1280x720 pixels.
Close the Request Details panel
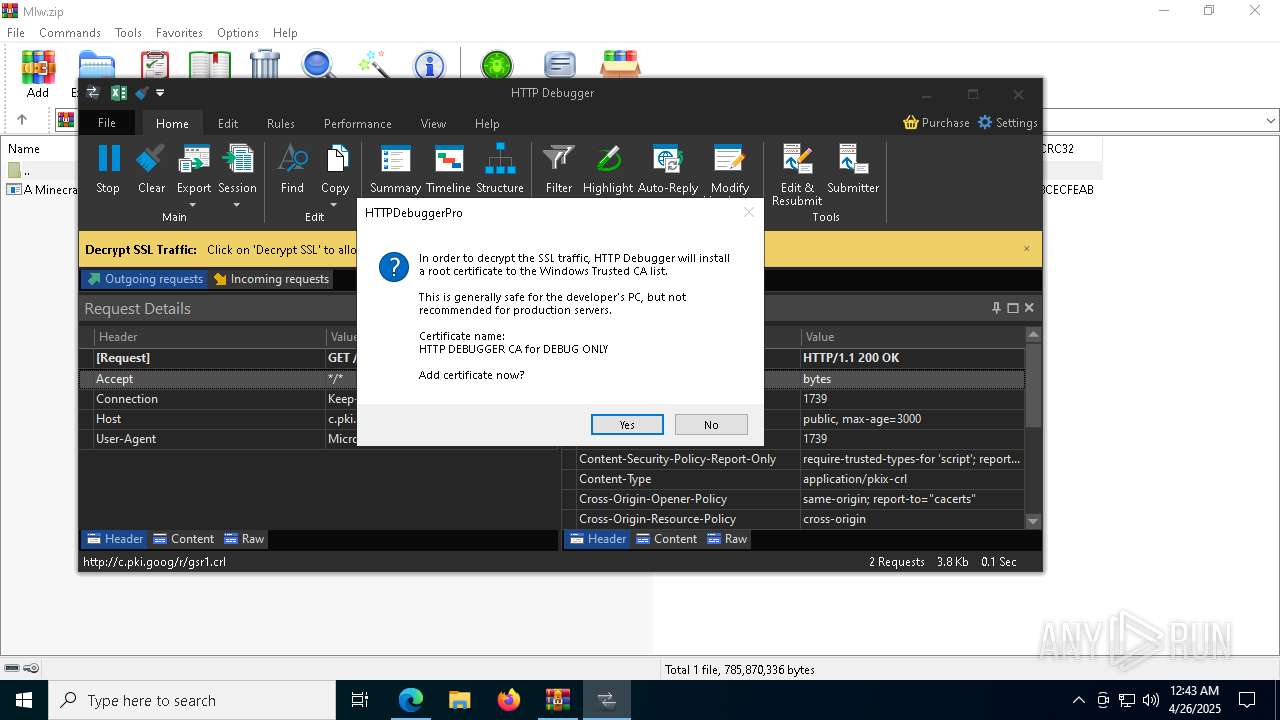(x=1029, y=308)
